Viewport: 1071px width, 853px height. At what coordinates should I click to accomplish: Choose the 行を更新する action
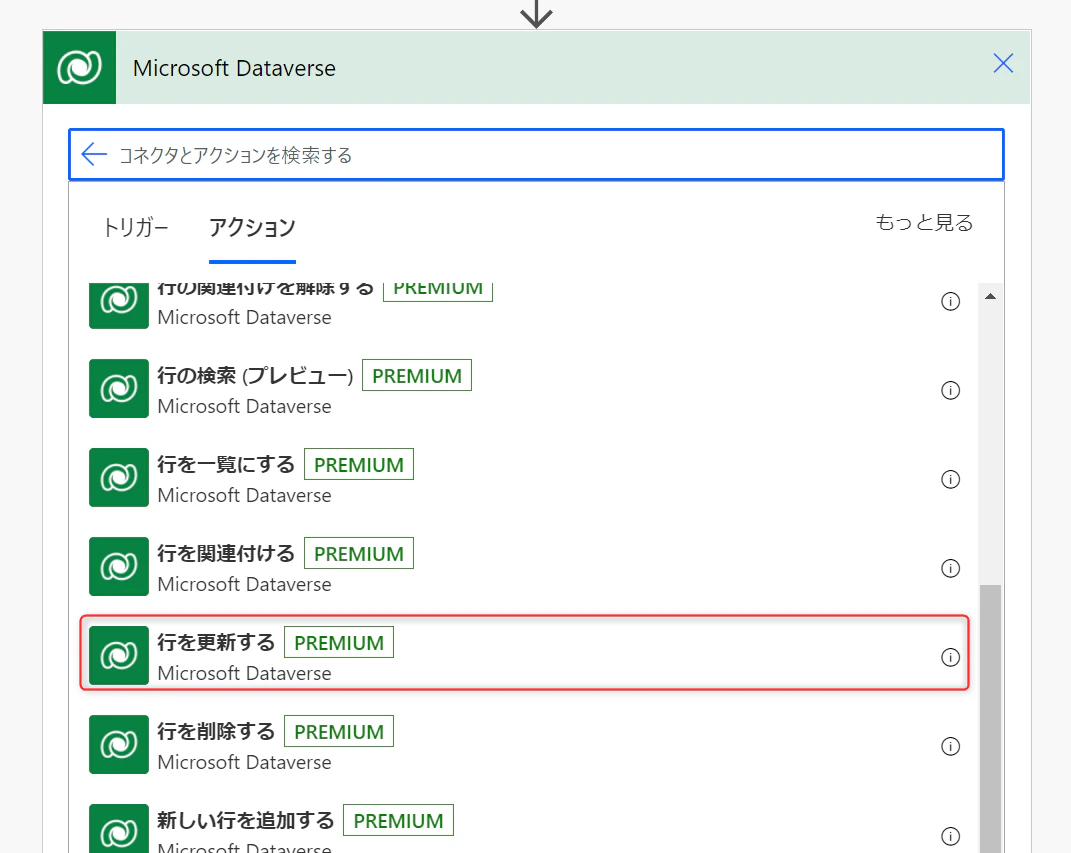524,654
